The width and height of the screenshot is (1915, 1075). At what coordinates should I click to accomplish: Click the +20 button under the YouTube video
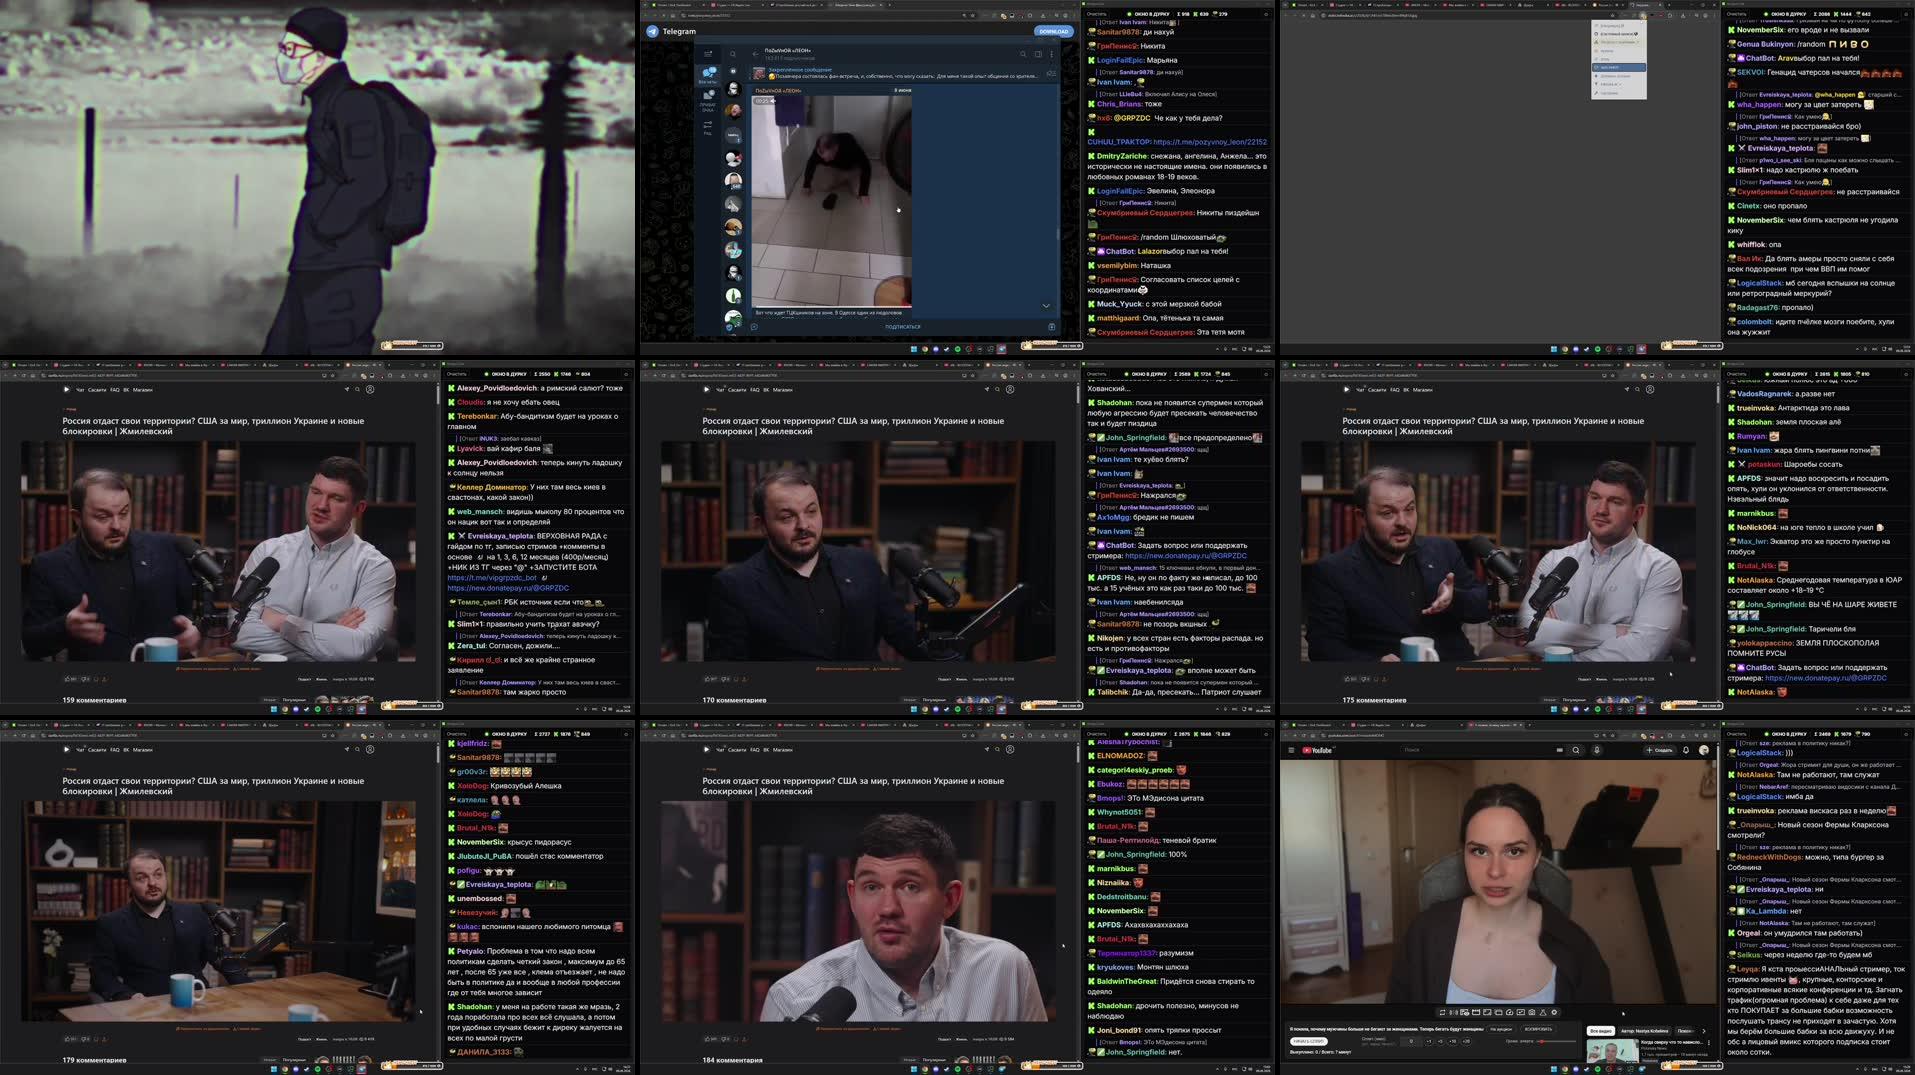[x=1467, y=1041]
